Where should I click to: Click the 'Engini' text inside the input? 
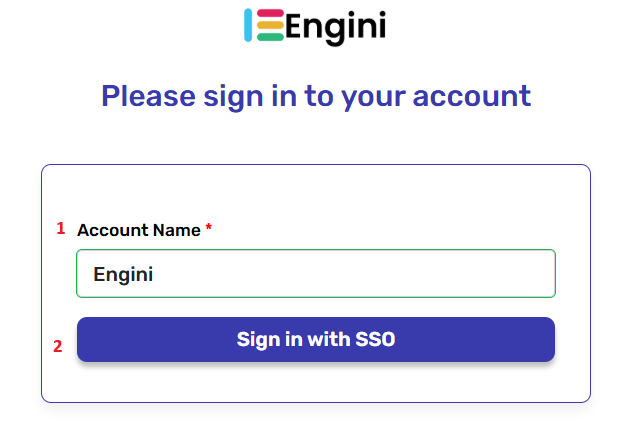coord(123,273)
